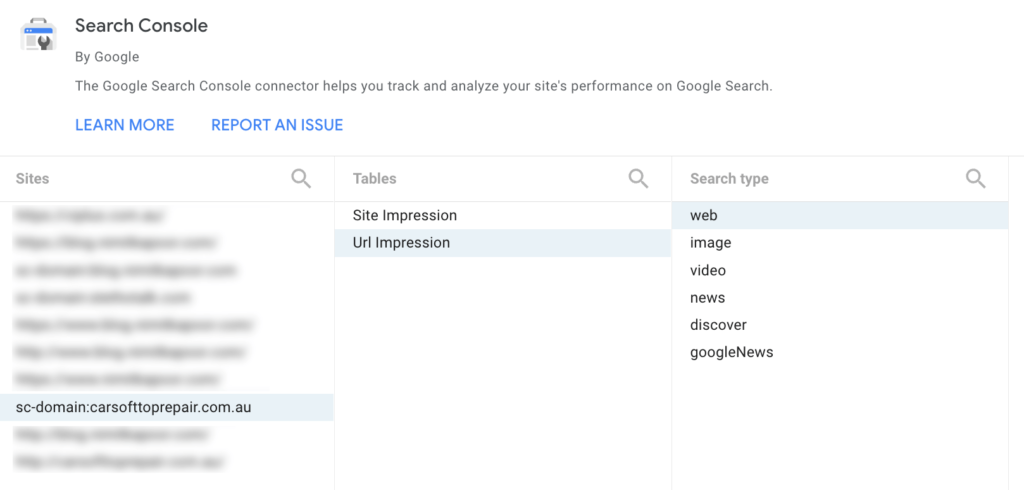Open search in the Sites column
This screenshot has width=1024, height=490.
click(301, 179)
